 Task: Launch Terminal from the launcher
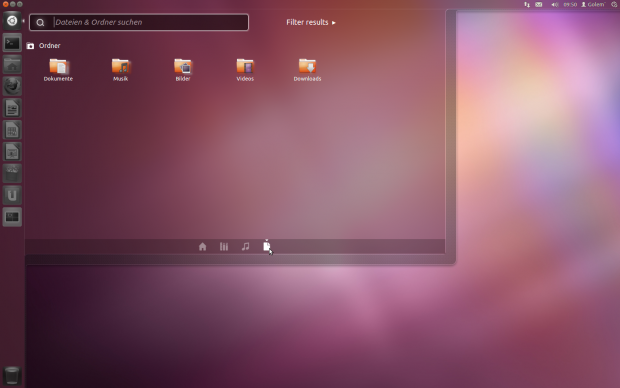click(x=12, y=43)
